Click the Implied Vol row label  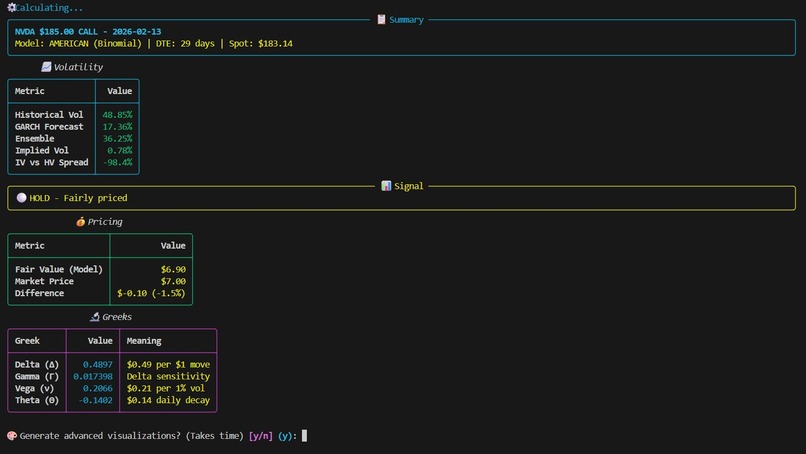(x=42, y=150)
